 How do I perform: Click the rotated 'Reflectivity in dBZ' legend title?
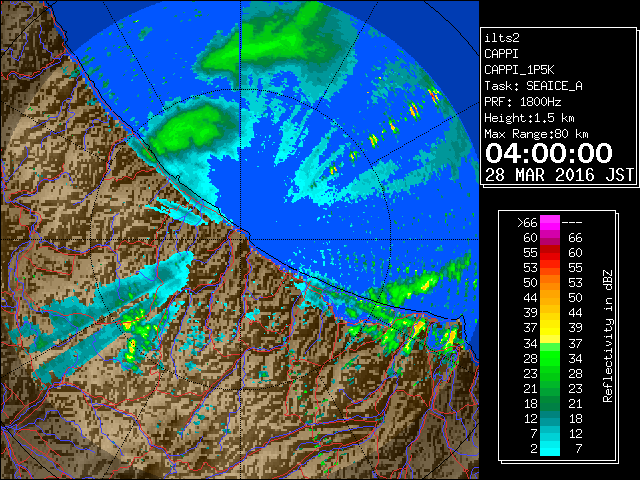(x=607, y=336)
